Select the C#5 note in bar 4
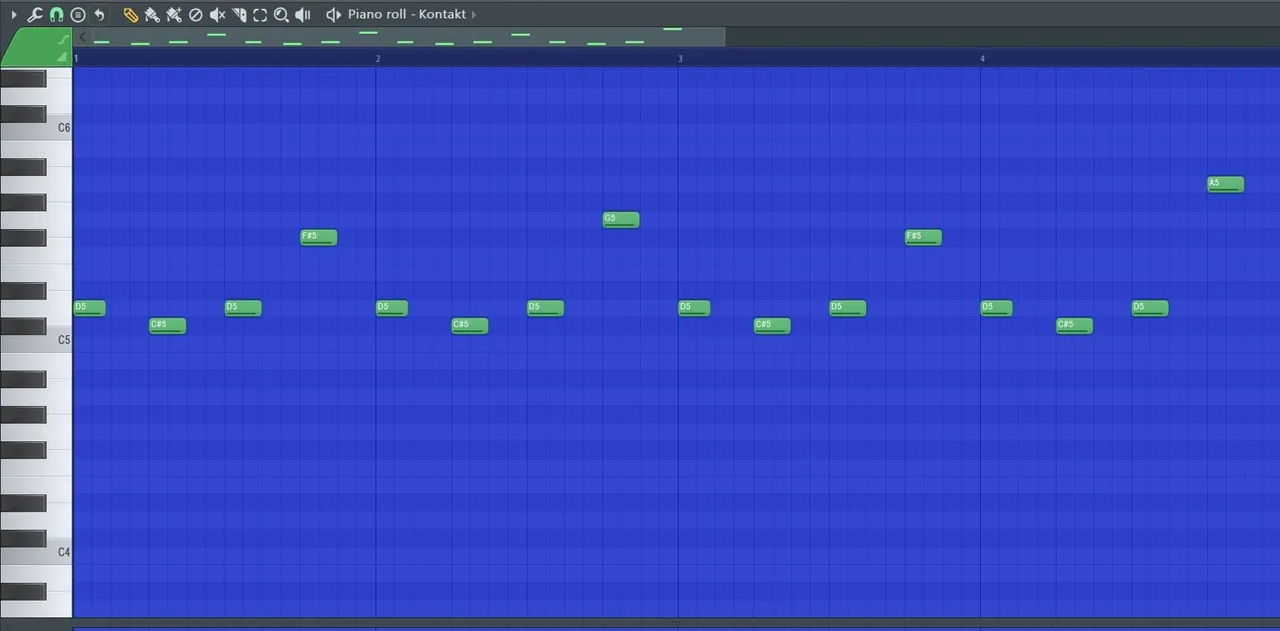The image size is (1280, 631). [x=1075, y=326]
